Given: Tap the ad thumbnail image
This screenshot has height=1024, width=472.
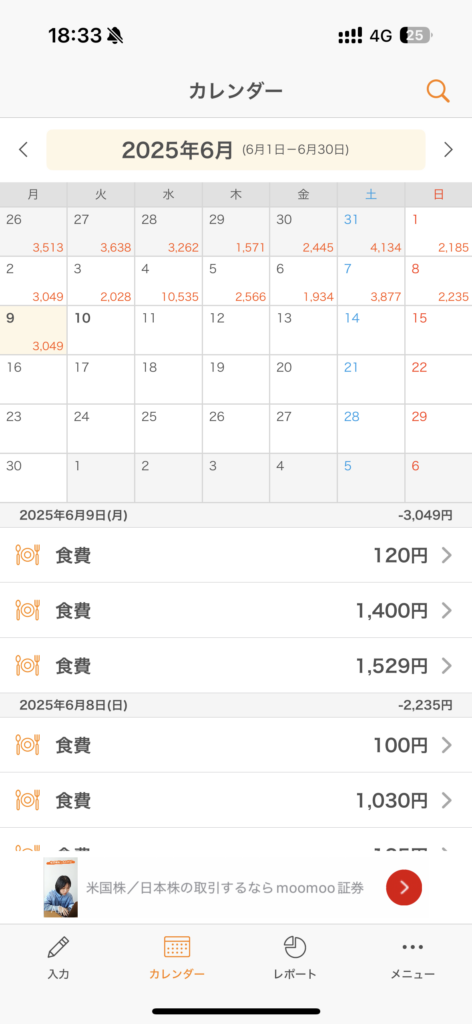Looking at the screenshot, I should point(61,887).
